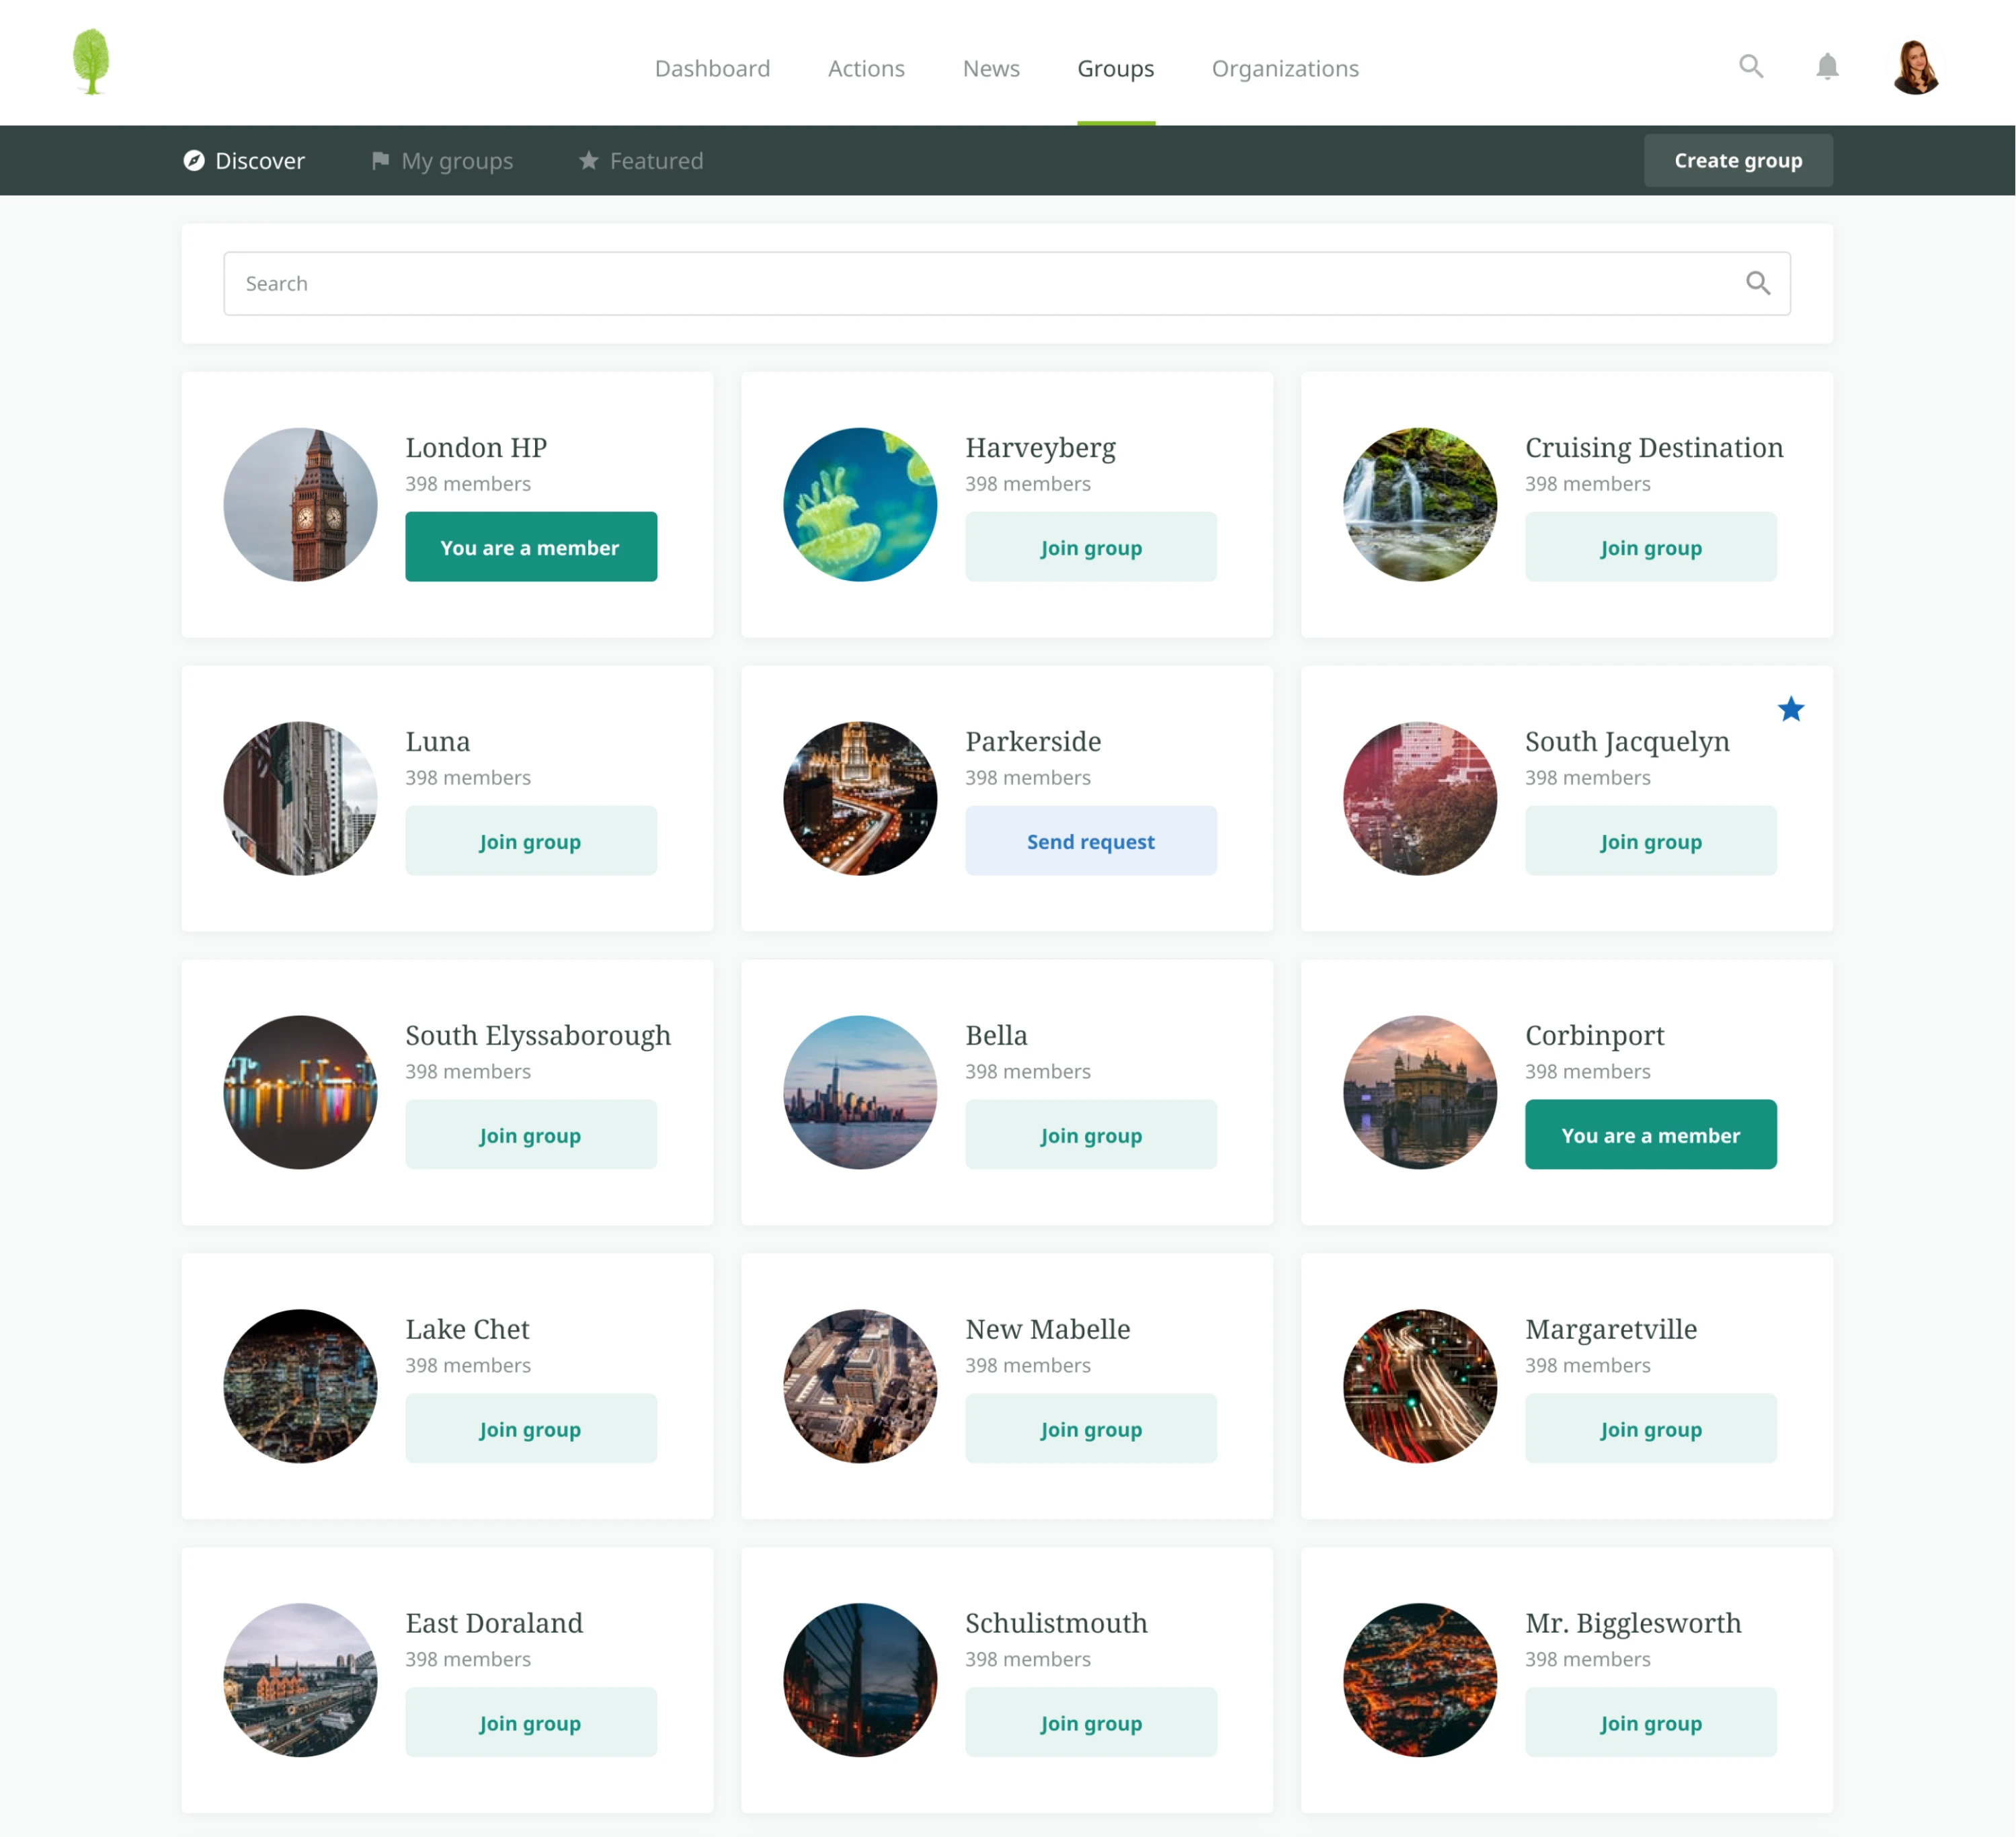Click the compass icon next to Discover

click(x=194, y=160)
